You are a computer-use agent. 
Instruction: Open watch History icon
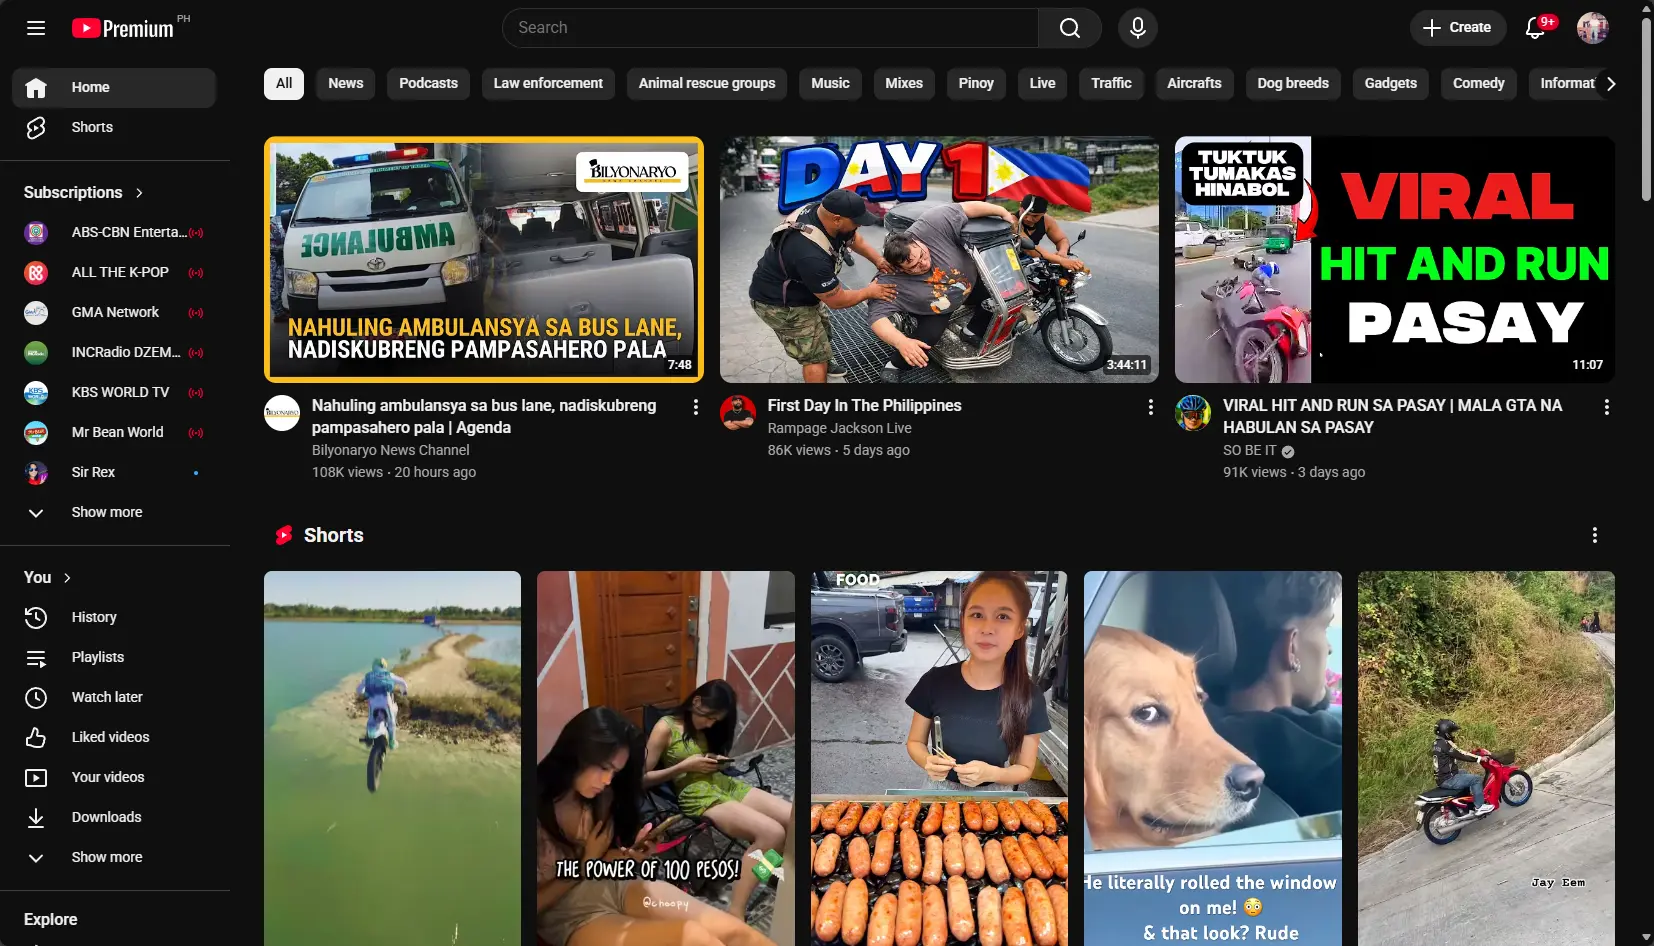coord(36,617)
